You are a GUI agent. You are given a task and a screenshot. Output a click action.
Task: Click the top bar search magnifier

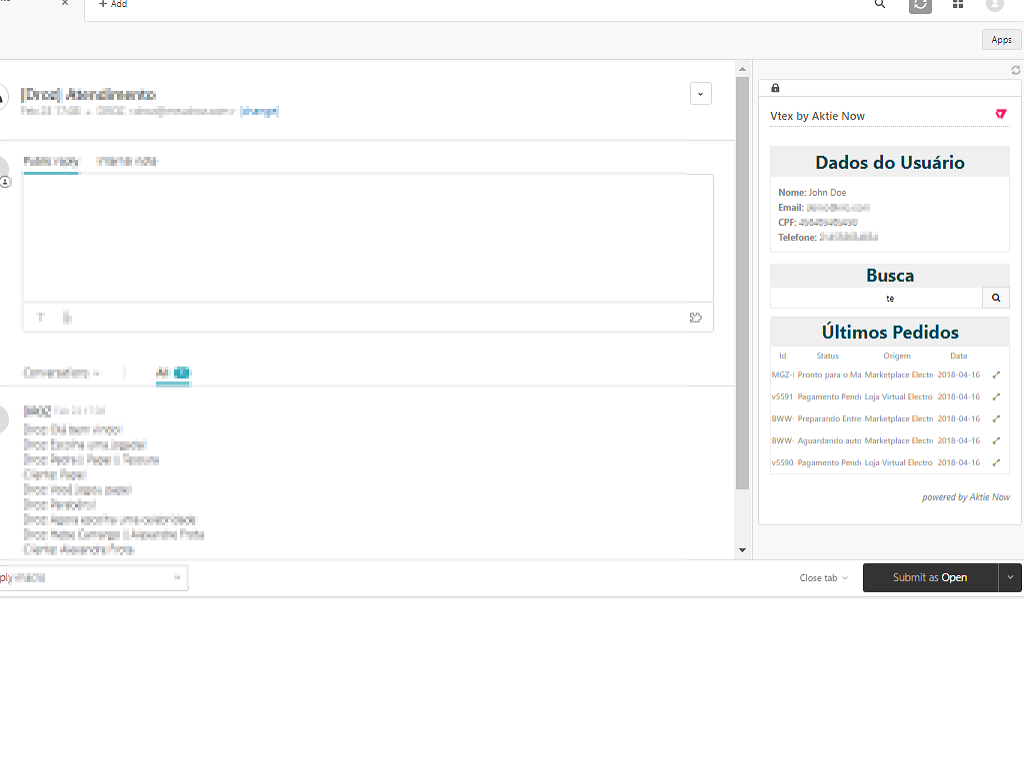point(880,5)
